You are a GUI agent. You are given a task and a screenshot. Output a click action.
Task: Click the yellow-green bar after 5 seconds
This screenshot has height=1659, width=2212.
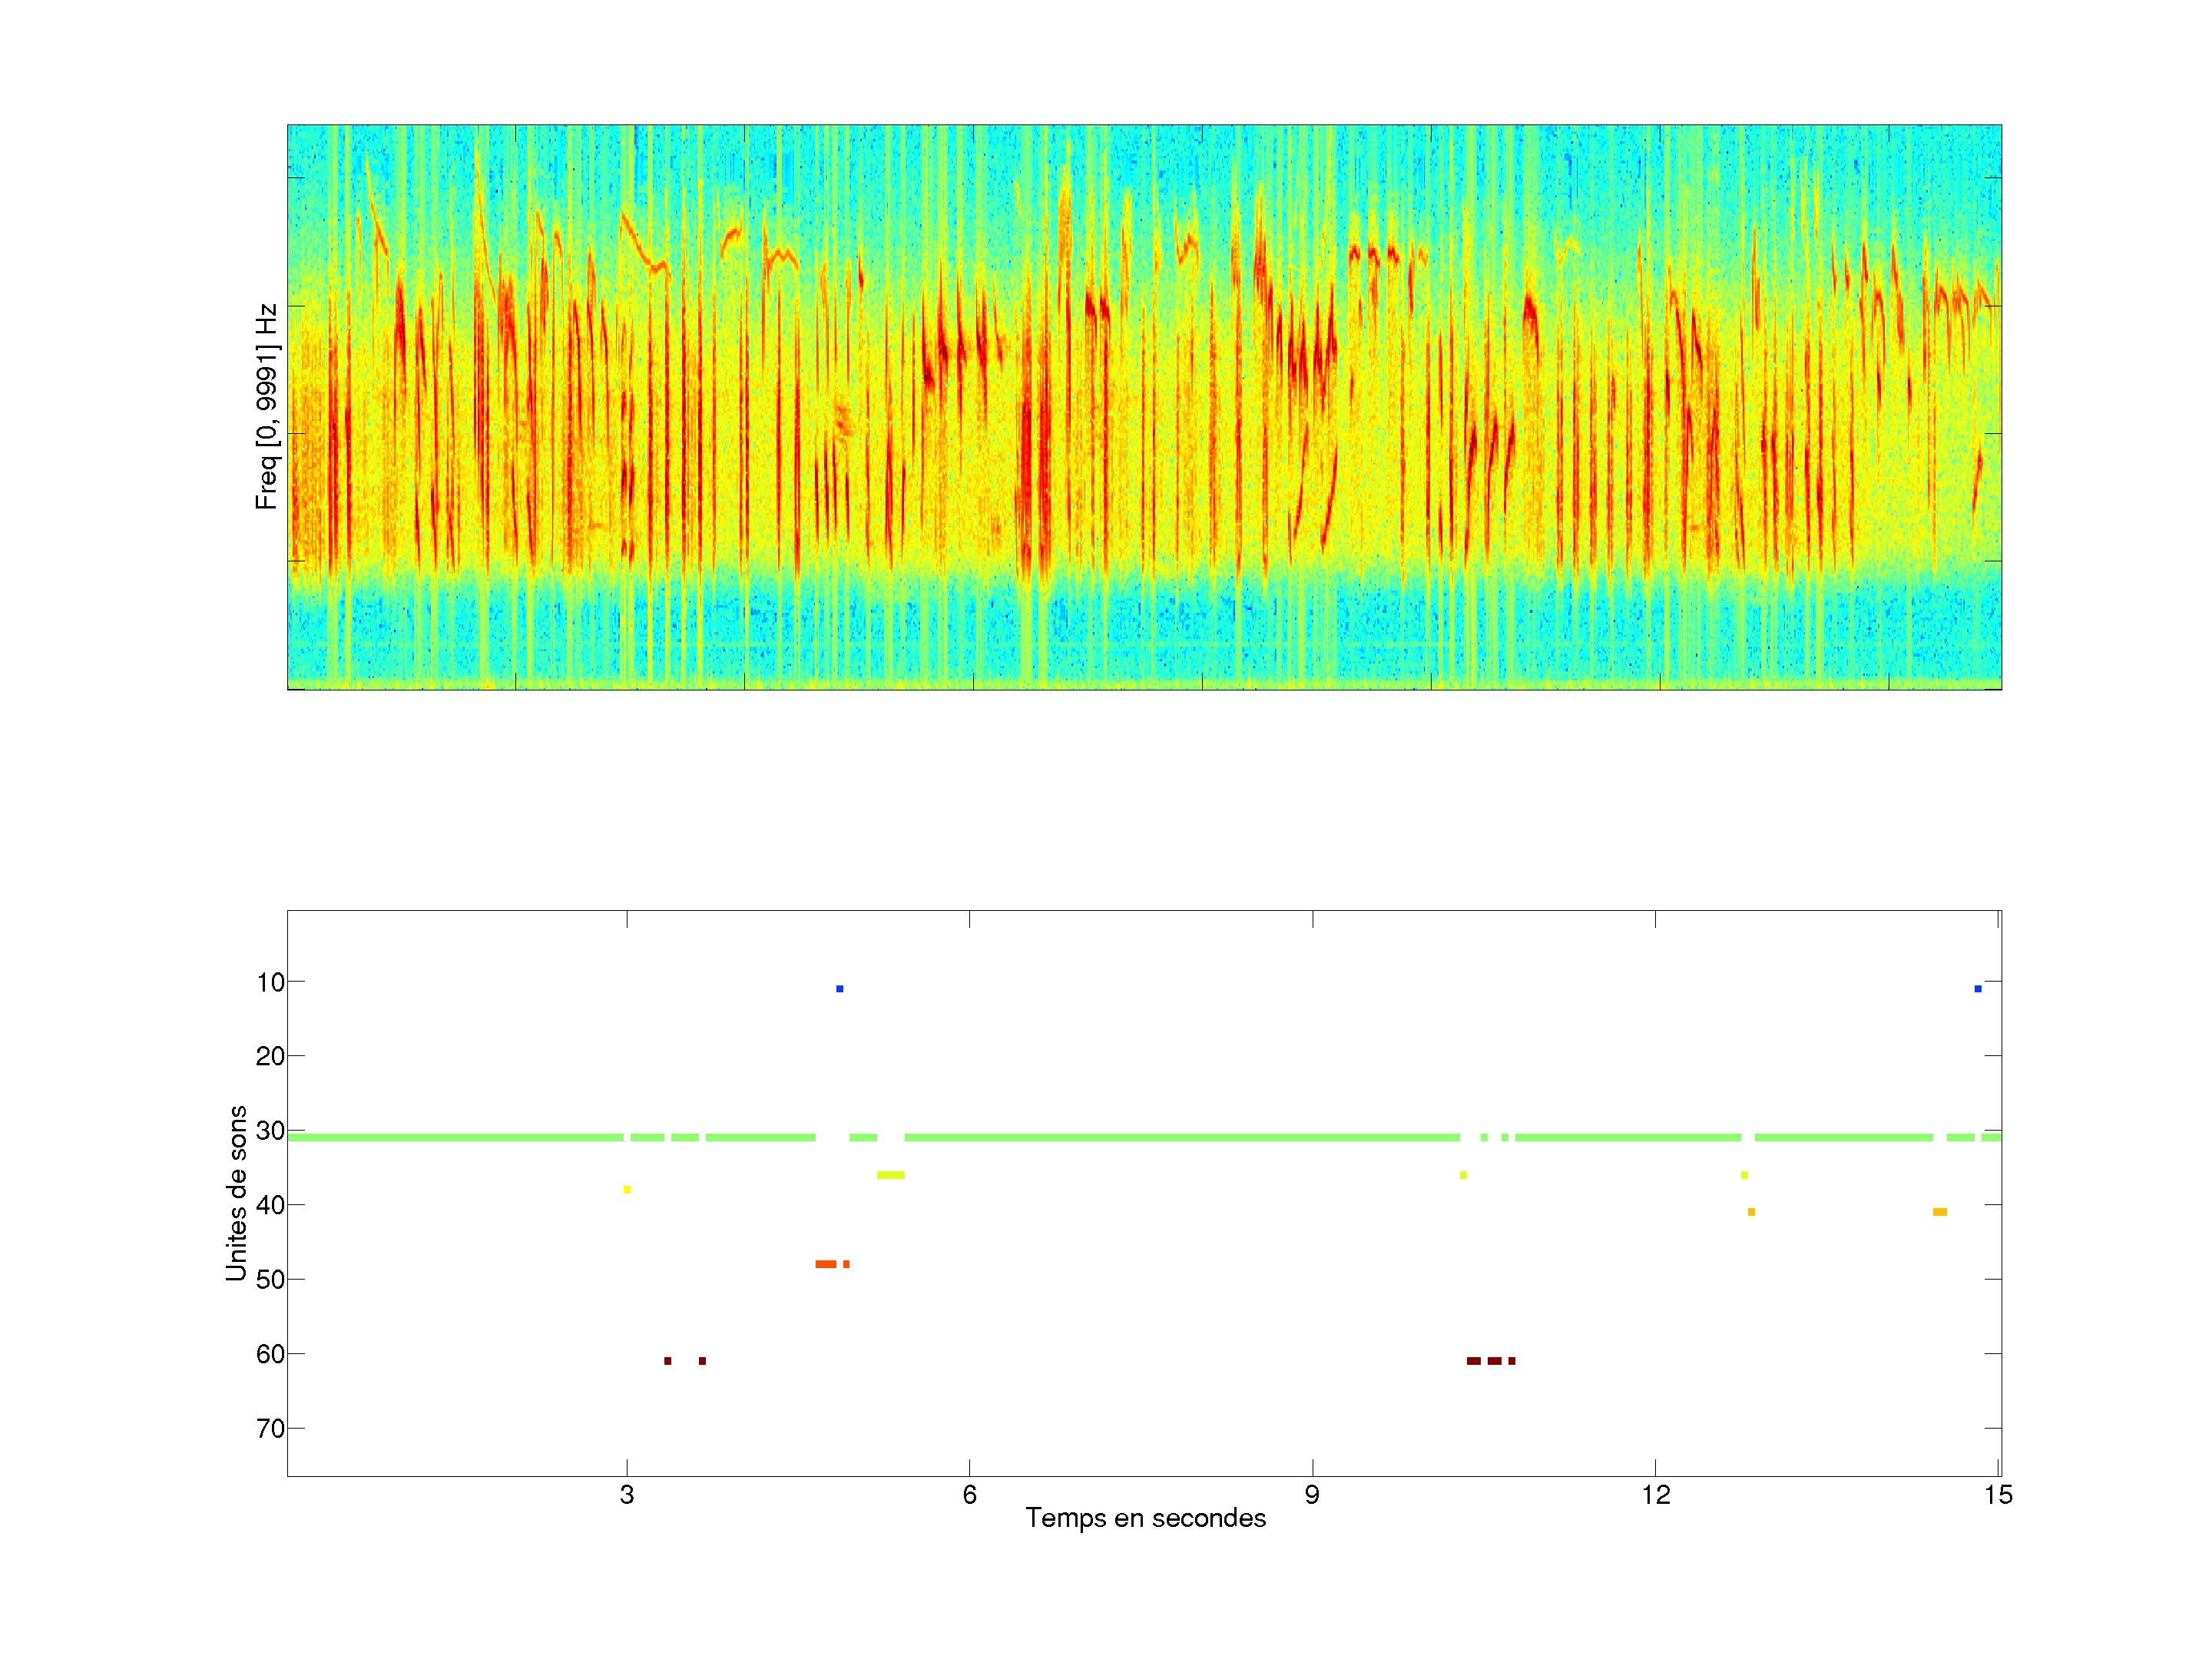click(x=890, y=1175)
